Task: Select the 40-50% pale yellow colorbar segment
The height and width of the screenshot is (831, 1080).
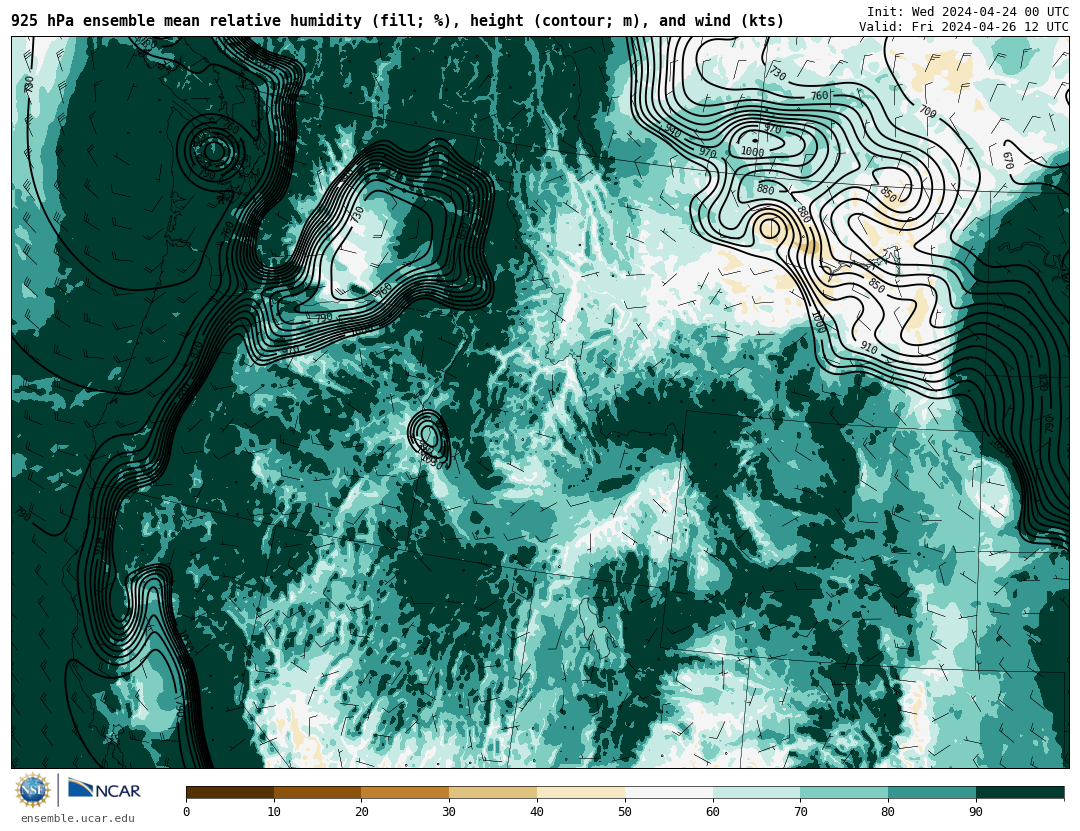Action: 581,792
